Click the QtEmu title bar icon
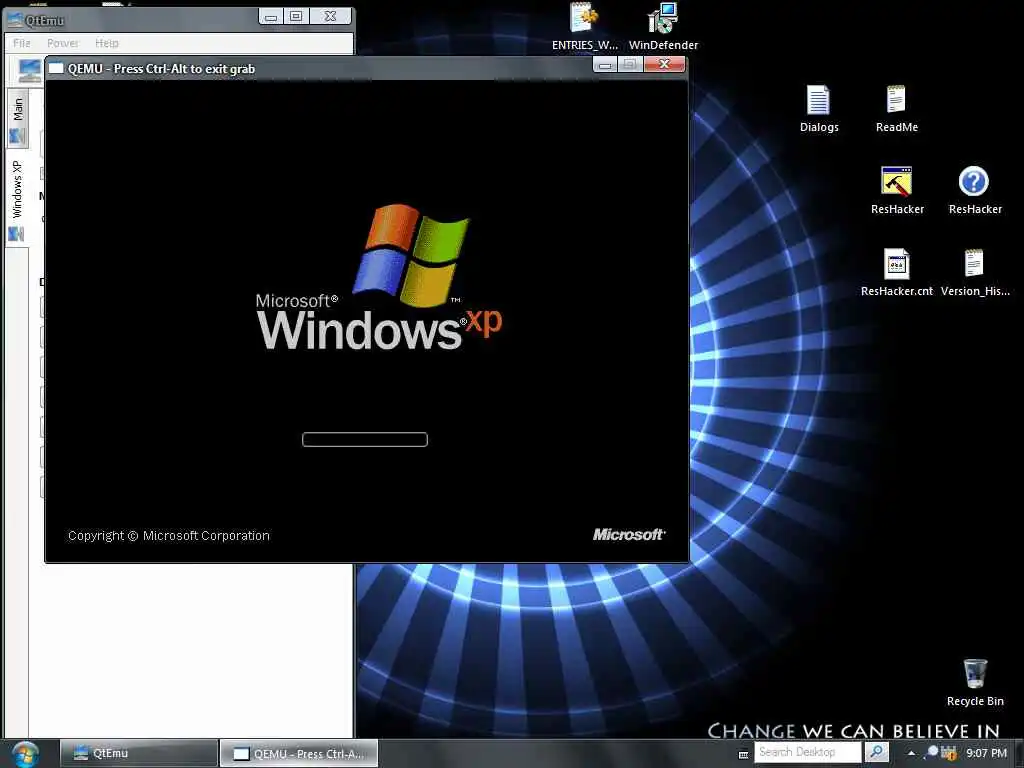The image size is (1024, 768). tap(15, 20)
